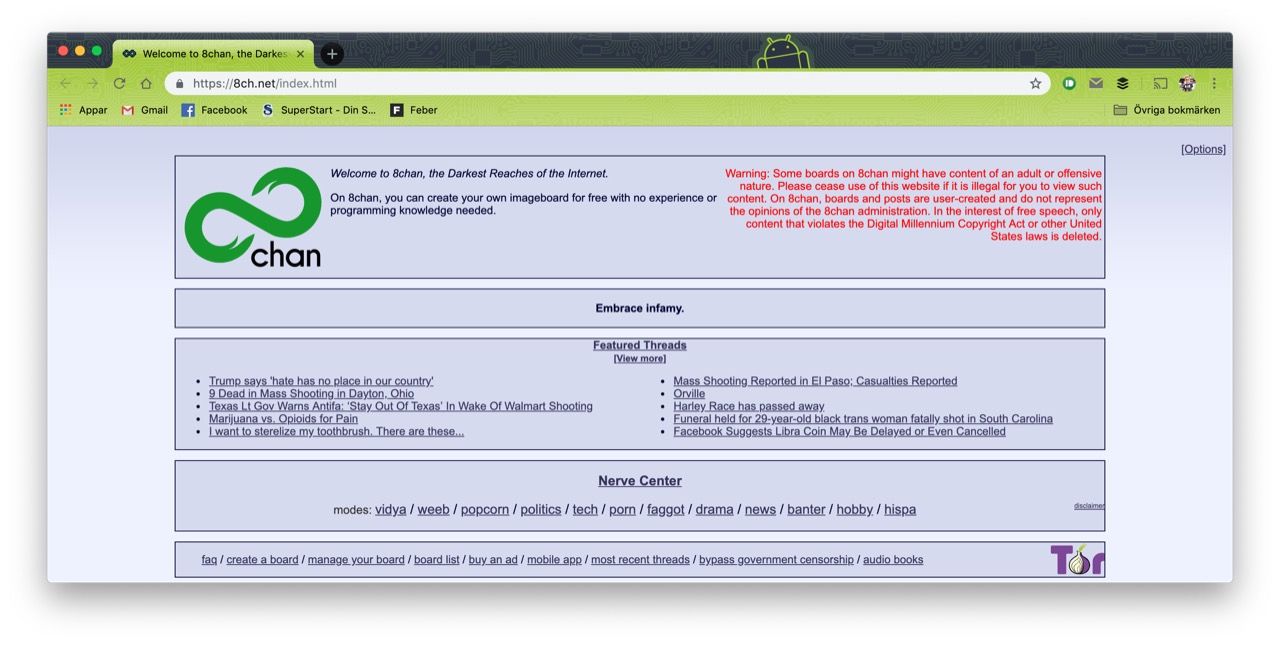Open 'Trump says hate has no place' thread
1280x645 pixels.
point(321,381)
